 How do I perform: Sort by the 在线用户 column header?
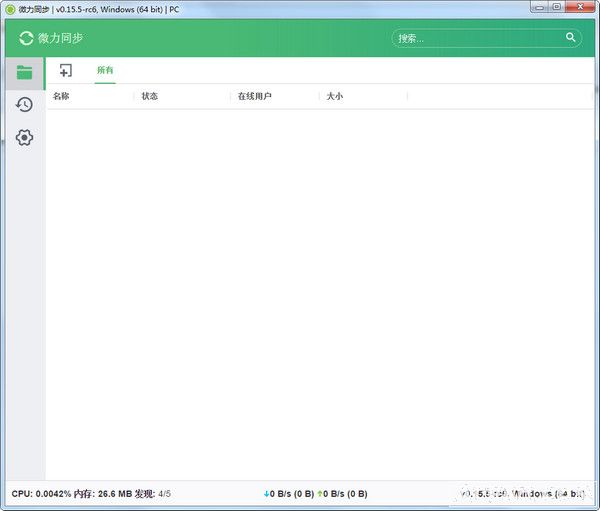pos(254,96)
